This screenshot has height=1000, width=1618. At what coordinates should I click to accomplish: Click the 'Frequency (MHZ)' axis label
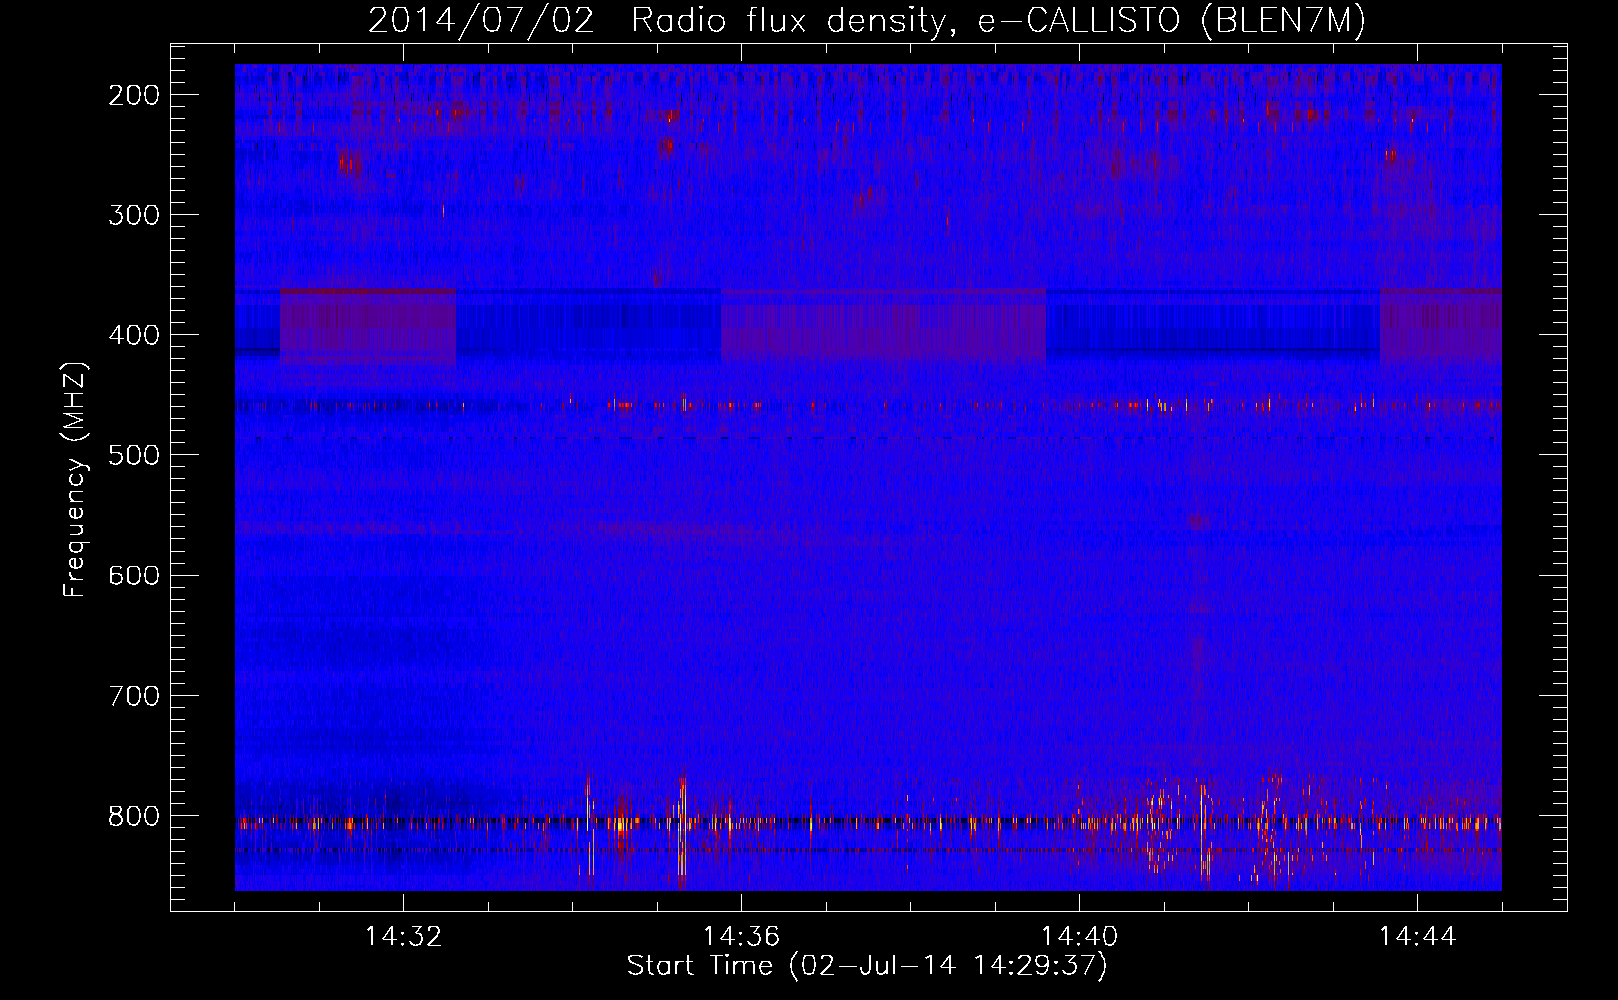(75, 479)
